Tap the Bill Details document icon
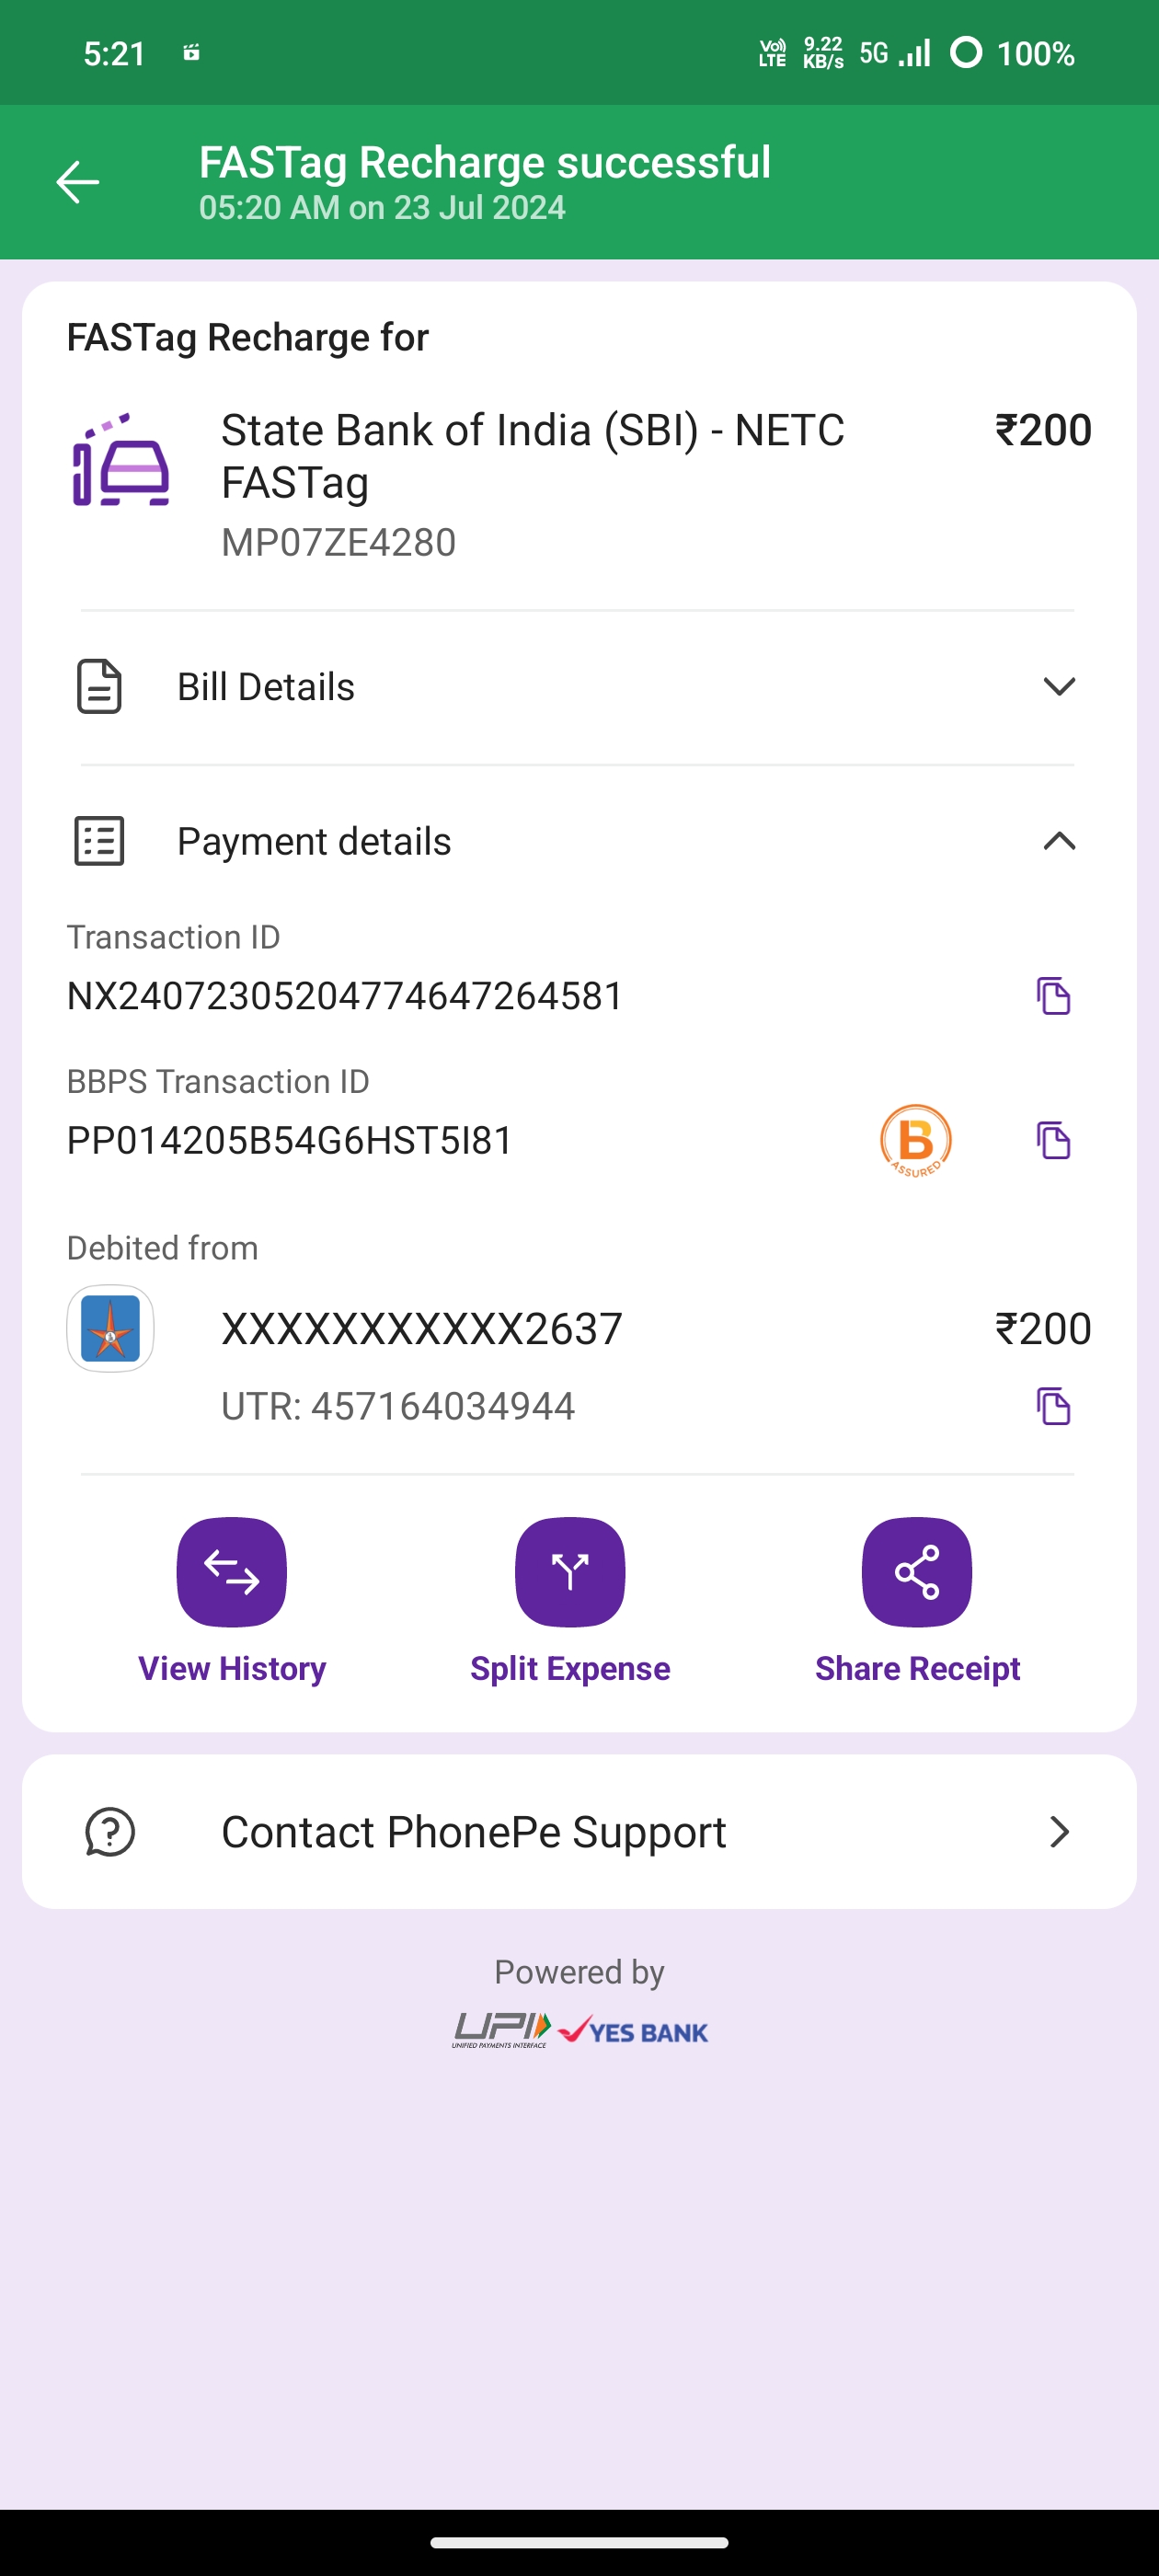The height and width of the screenshot is (2576, 1159). [x=100, y=686]
